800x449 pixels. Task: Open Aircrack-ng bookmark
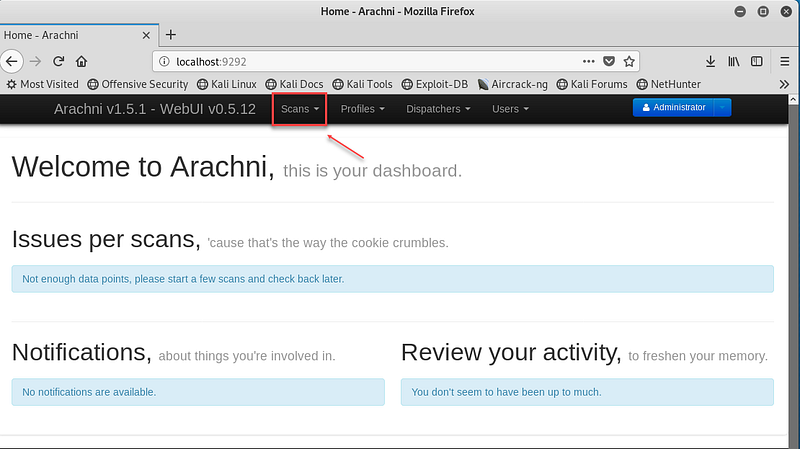click(x=512, y=84)
